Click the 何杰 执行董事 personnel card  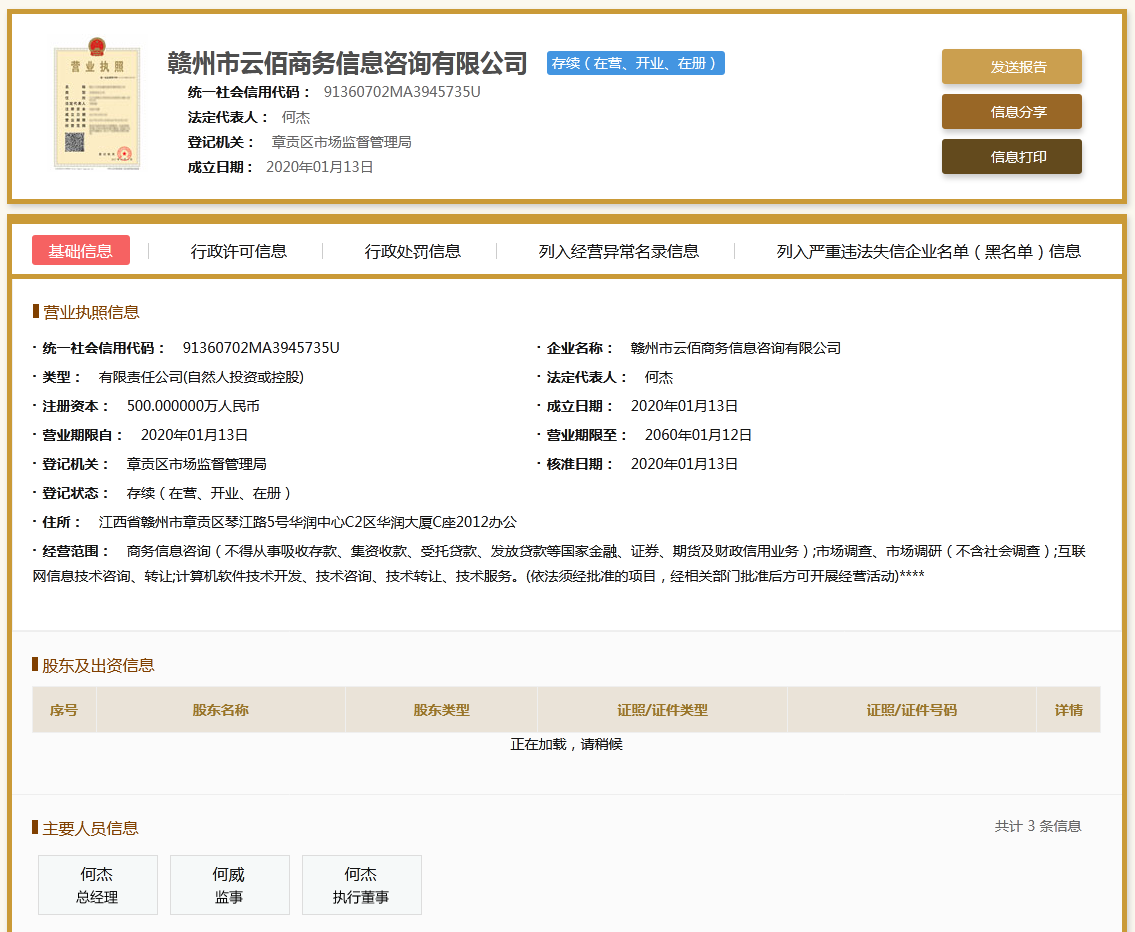(x=361, y=885)
